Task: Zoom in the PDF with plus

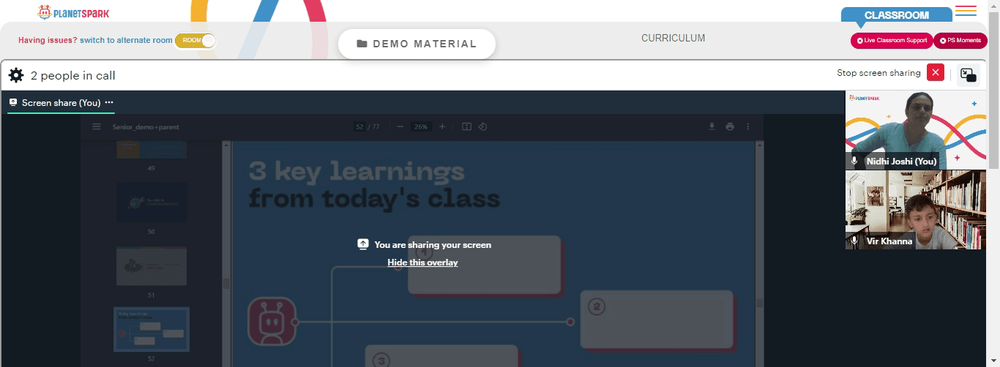Action: coord(442,126)
